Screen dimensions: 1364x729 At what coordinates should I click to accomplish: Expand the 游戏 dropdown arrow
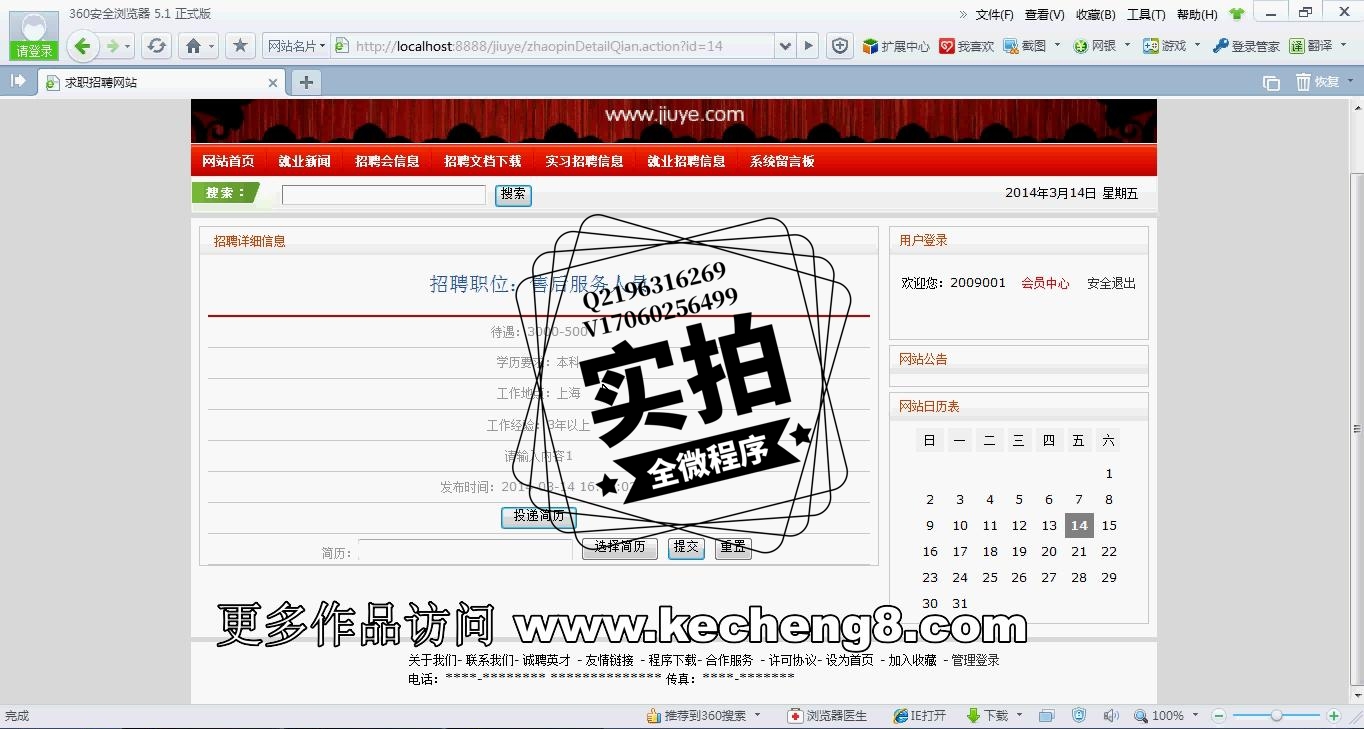pos(1197,45)
